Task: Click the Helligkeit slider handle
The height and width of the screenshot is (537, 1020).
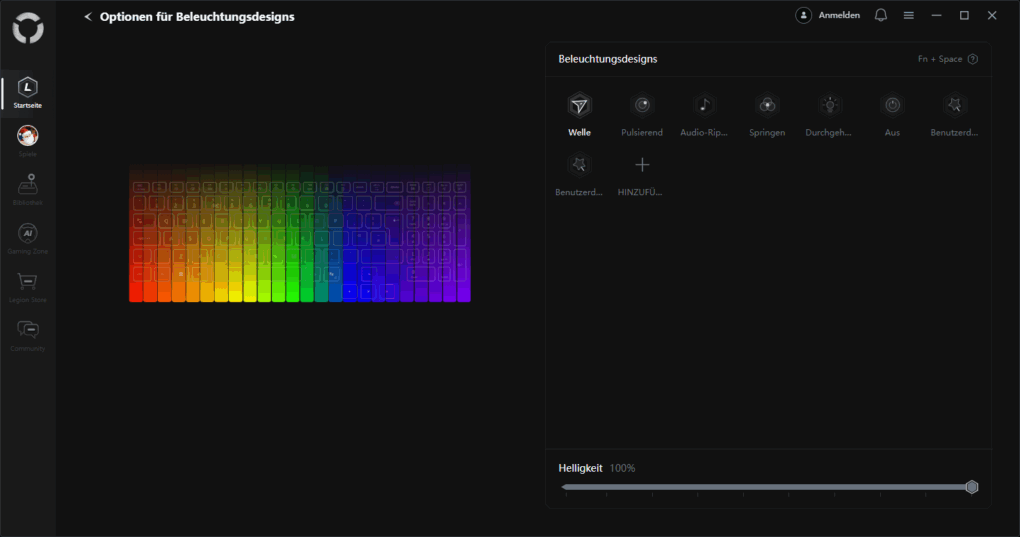Action: (971, 487)
